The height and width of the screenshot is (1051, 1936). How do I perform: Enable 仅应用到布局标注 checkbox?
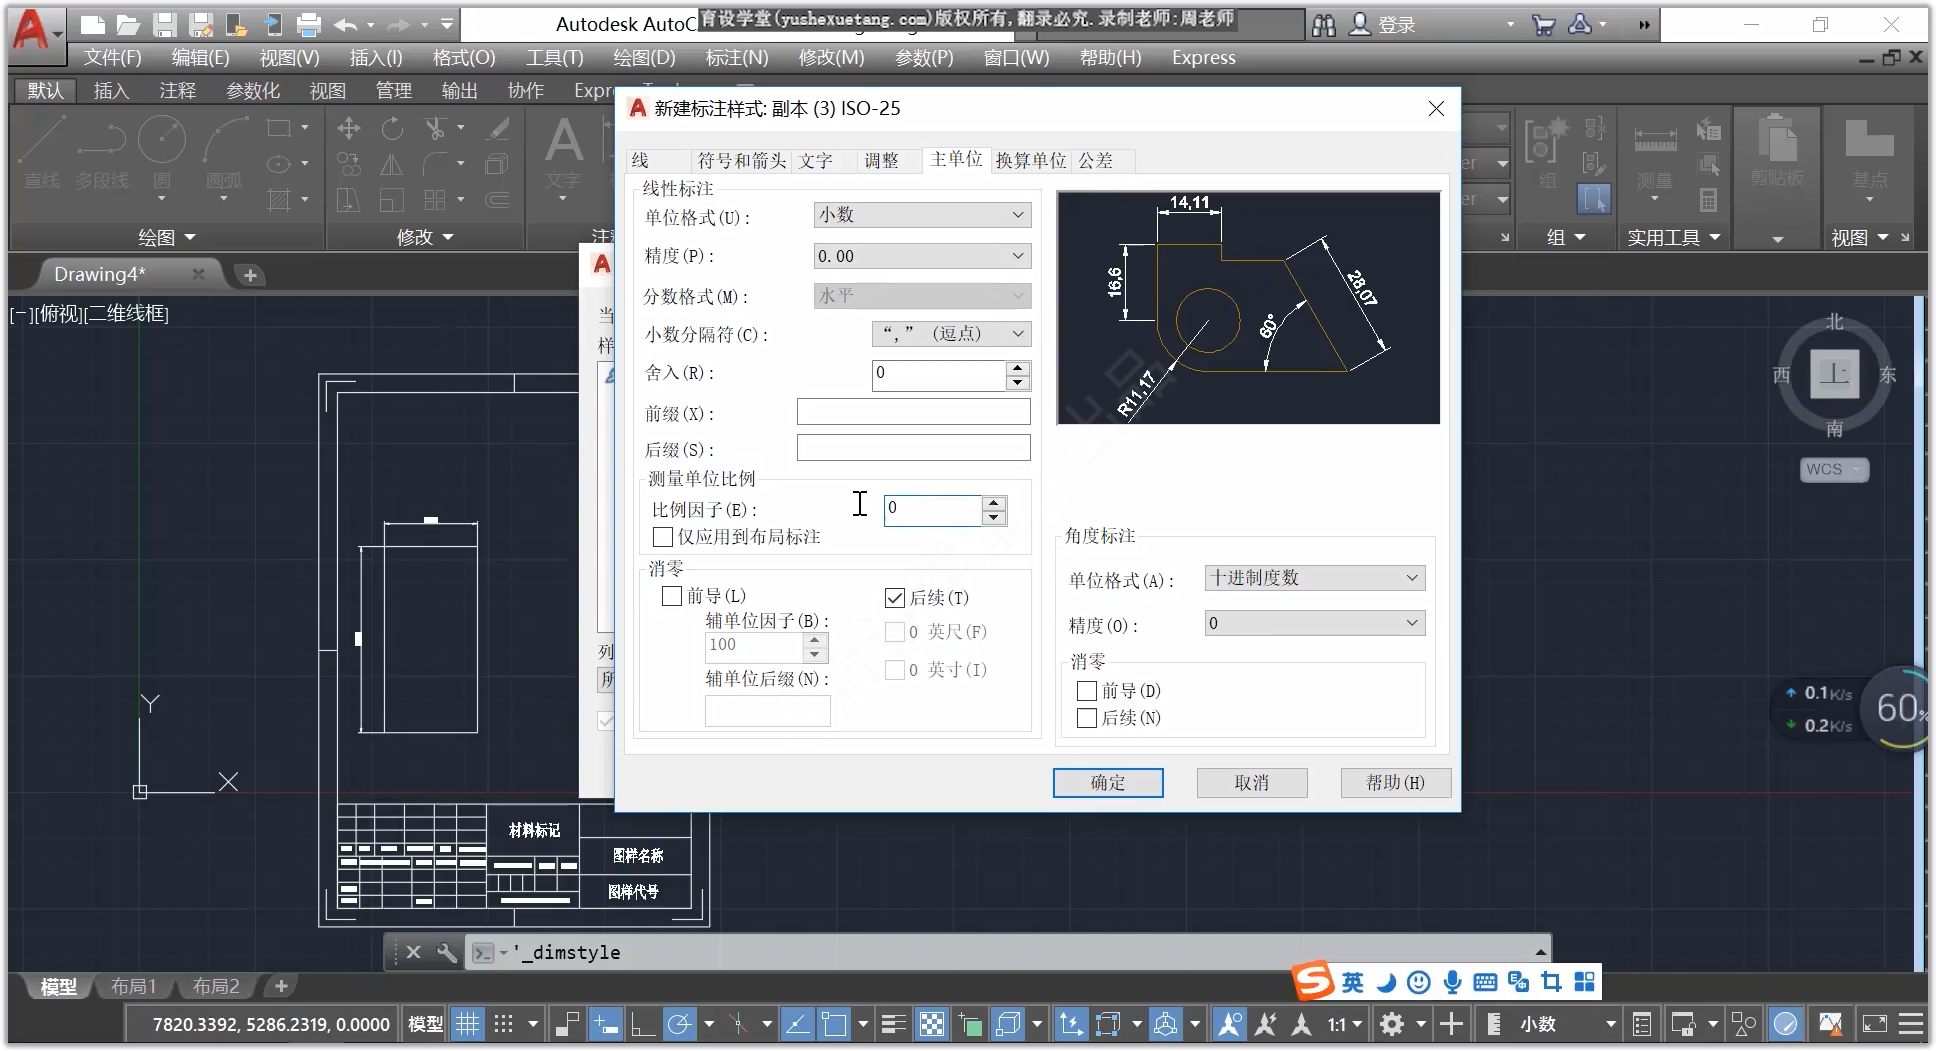coord(662,537)
